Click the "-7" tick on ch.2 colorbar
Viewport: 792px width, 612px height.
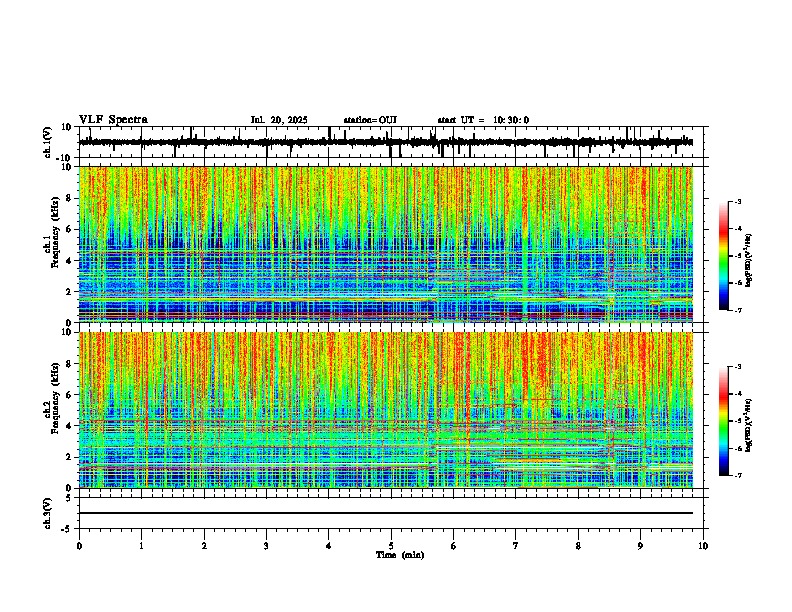737,475
